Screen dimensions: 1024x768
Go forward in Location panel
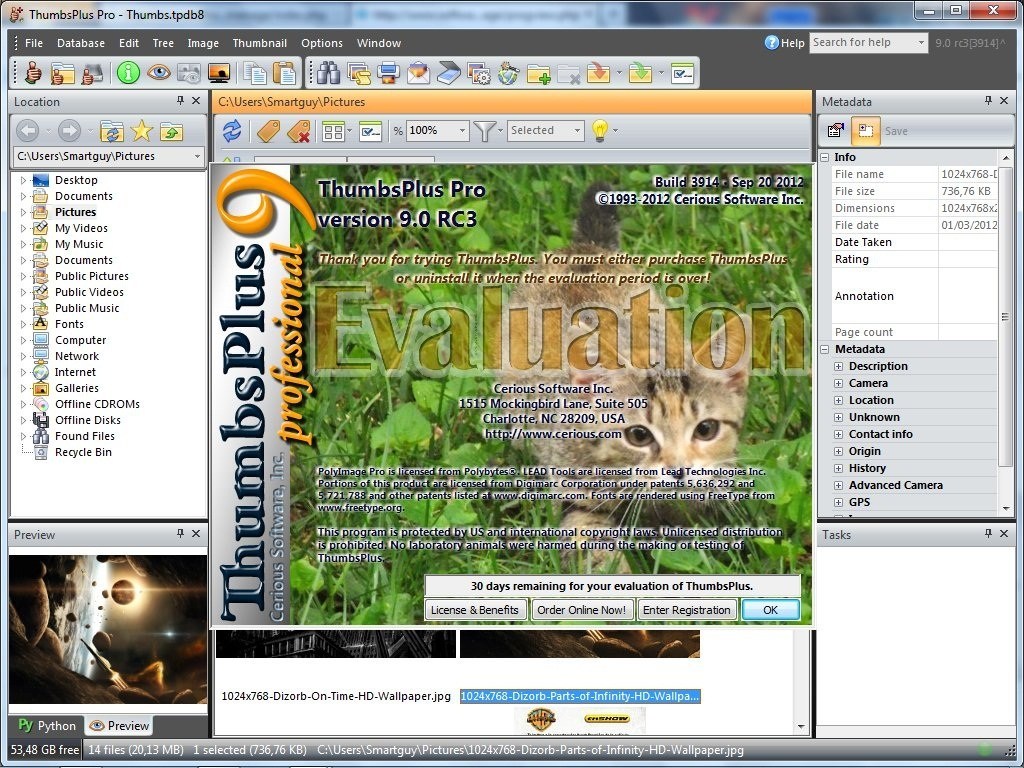(69, 131)
